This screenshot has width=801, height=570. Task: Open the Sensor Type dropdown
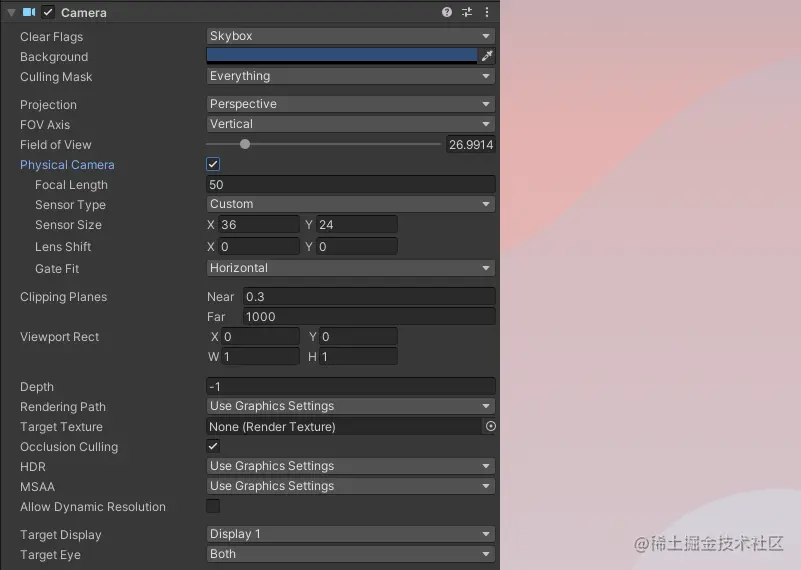(350, 204)
